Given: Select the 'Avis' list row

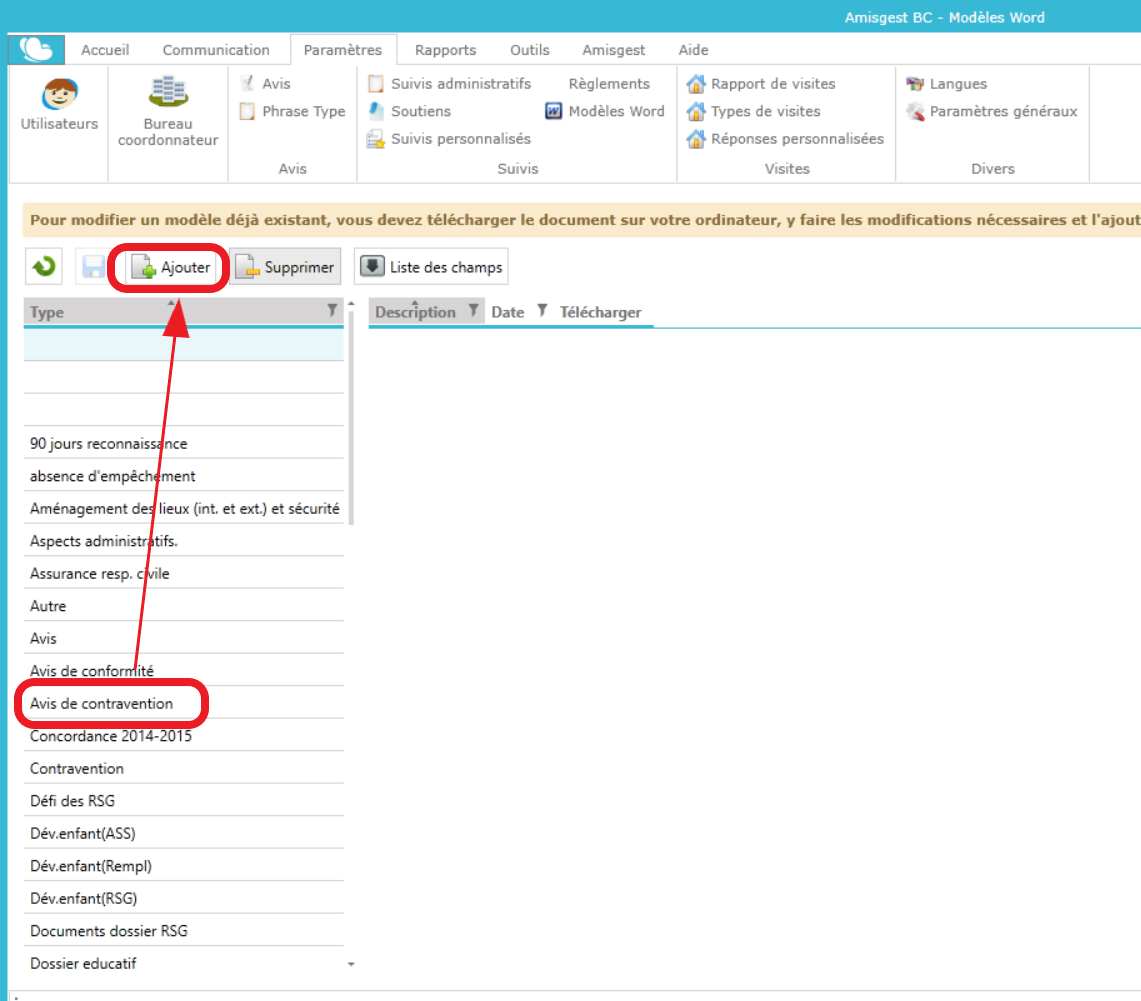Looking at the screenshot, I should click(183, 638).
